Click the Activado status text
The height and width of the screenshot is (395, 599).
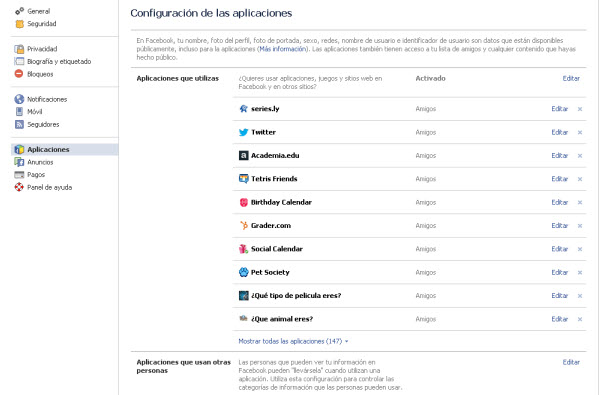click(x=430, y=78)
